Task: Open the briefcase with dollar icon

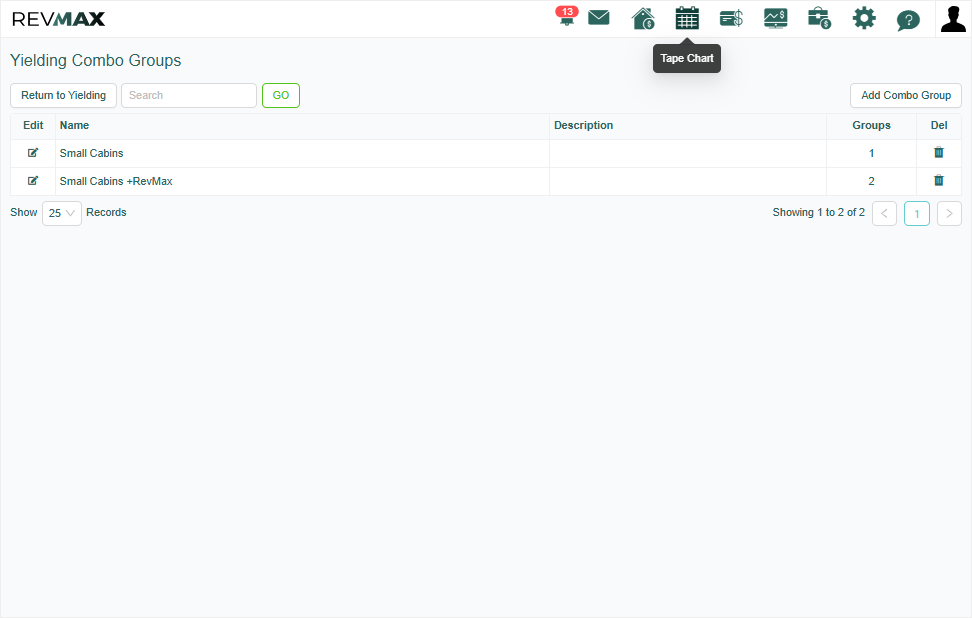Action: (820, 19)
